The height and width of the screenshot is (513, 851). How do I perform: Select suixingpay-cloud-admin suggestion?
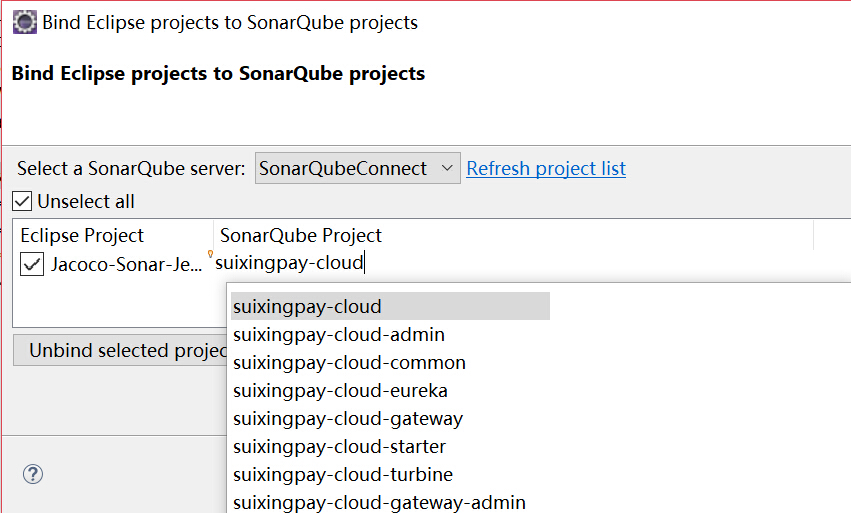(x=339, y=334)
